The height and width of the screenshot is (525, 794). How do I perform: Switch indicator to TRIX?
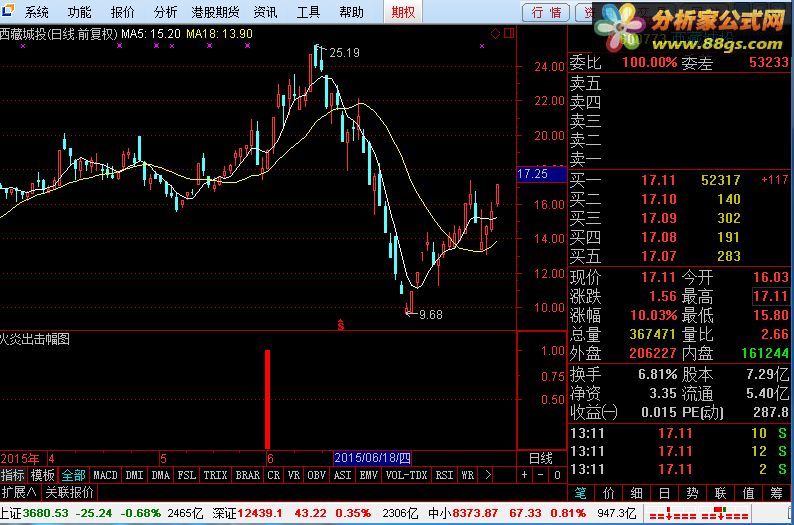tap(215, 475)
